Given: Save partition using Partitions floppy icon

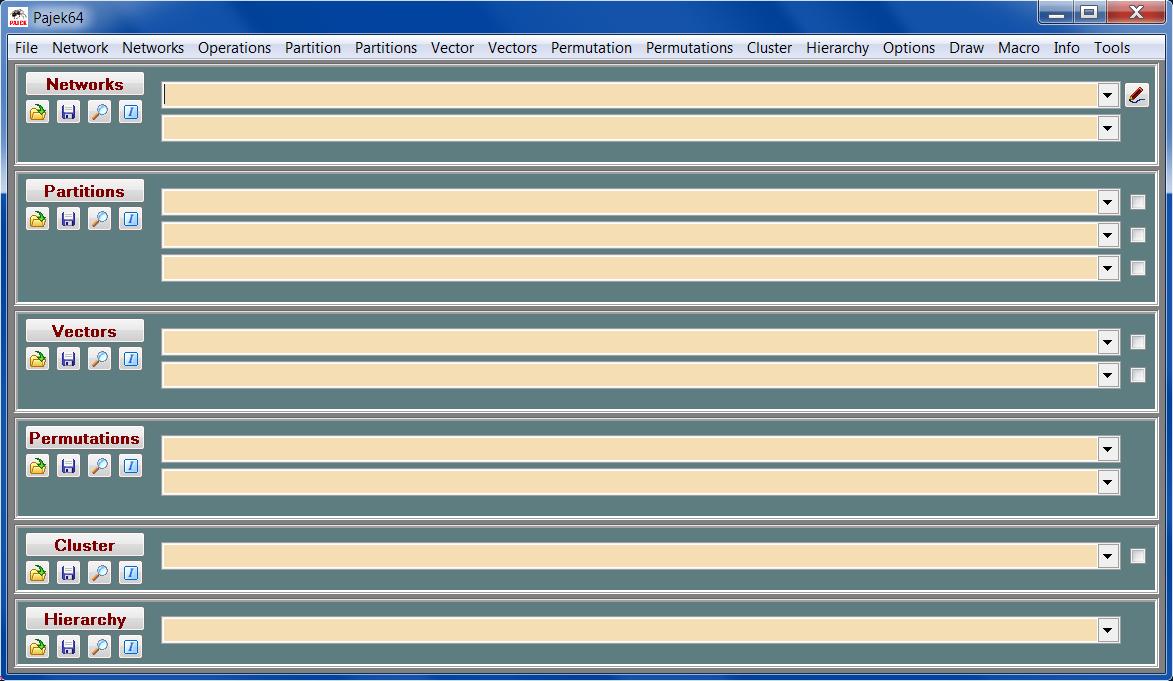Looking at the screenshot, I should (68, 219).
